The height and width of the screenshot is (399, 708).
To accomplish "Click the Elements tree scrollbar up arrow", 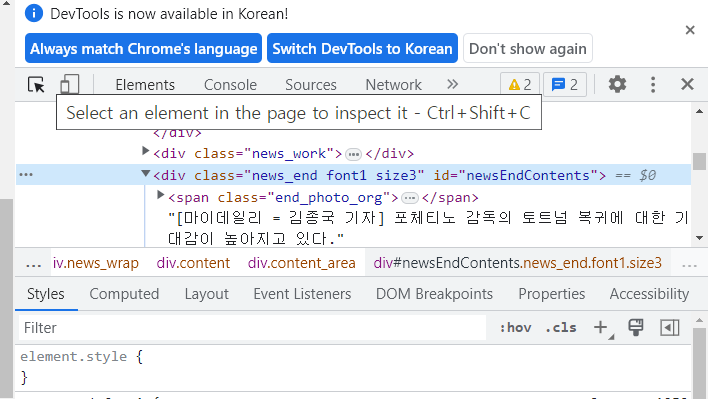I will click(699, 111).
